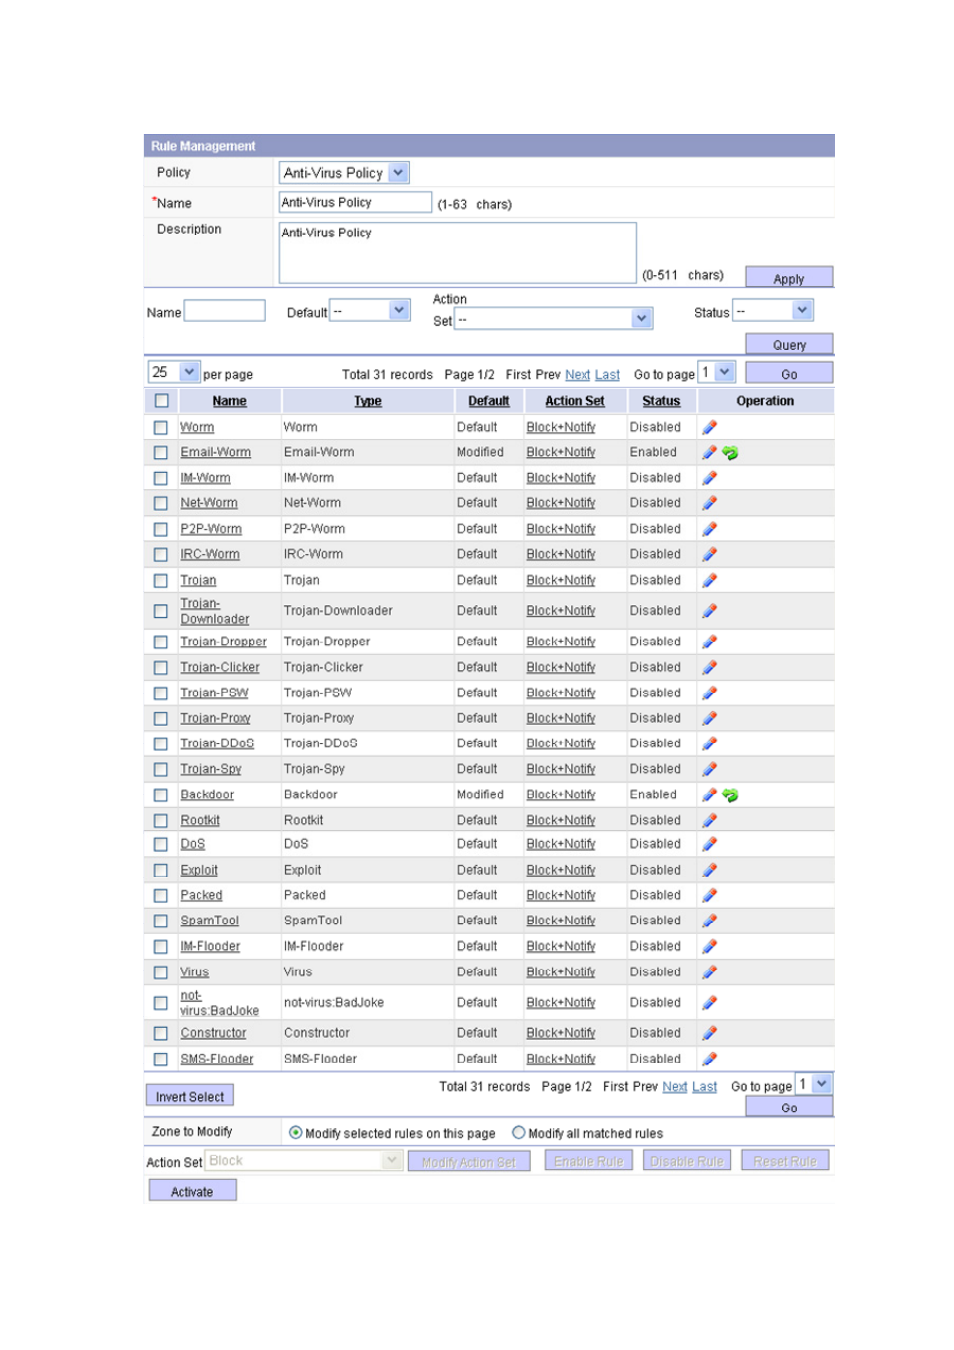Edit the Trojan-Clicker rule pencil icon
This screenshot has height=1350, width=954.
tap(710, 667)
